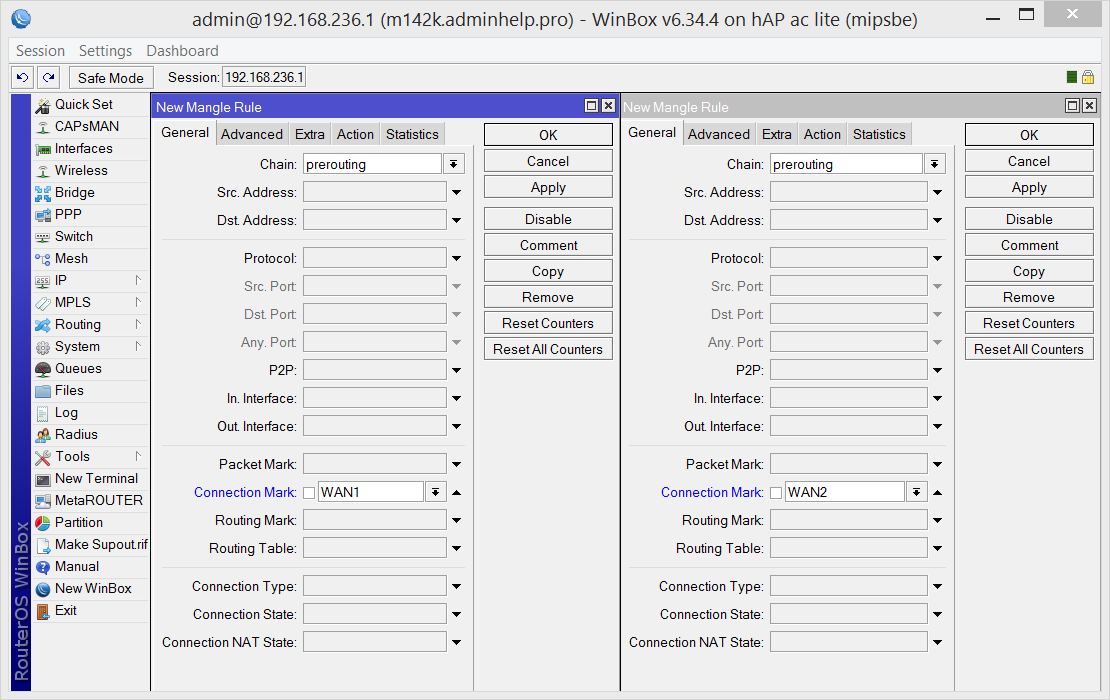
Task: Open System menu icon
Action: coord(43,347)
